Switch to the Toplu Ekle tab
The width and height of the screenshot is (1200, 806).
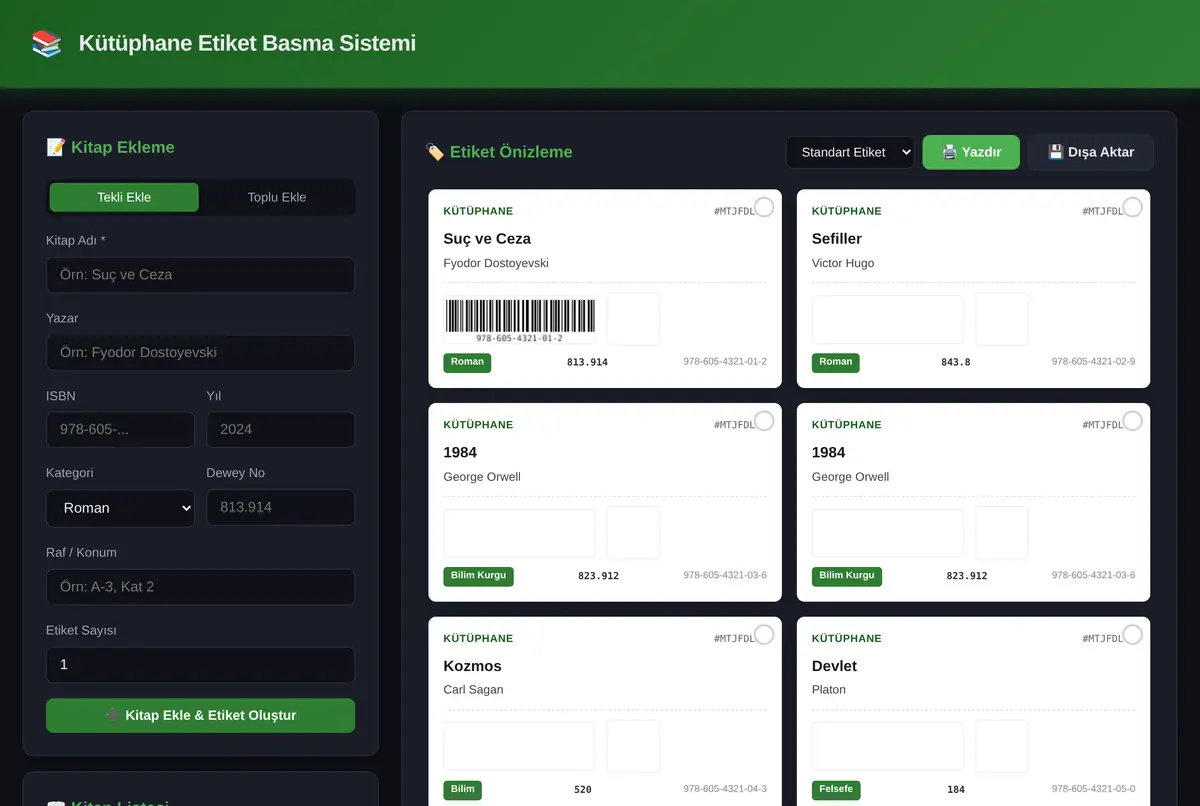tap(277, 197)
